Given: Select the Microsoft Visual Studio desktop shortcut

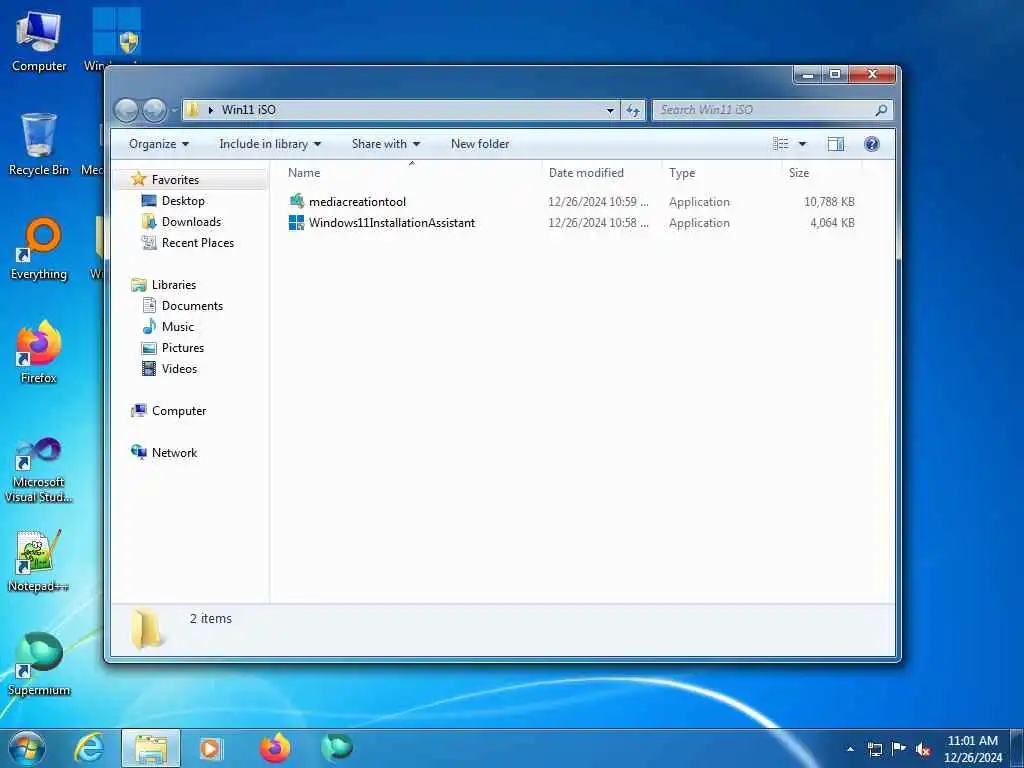Looking at the screenshot, I should click(39, 470).
